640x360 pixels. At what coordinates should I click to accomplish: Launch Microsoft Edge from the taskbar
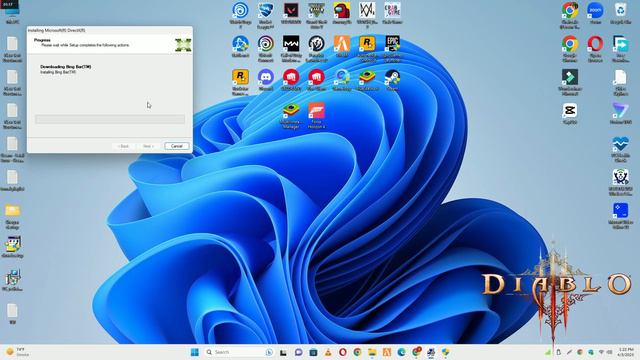pos(401,352)
